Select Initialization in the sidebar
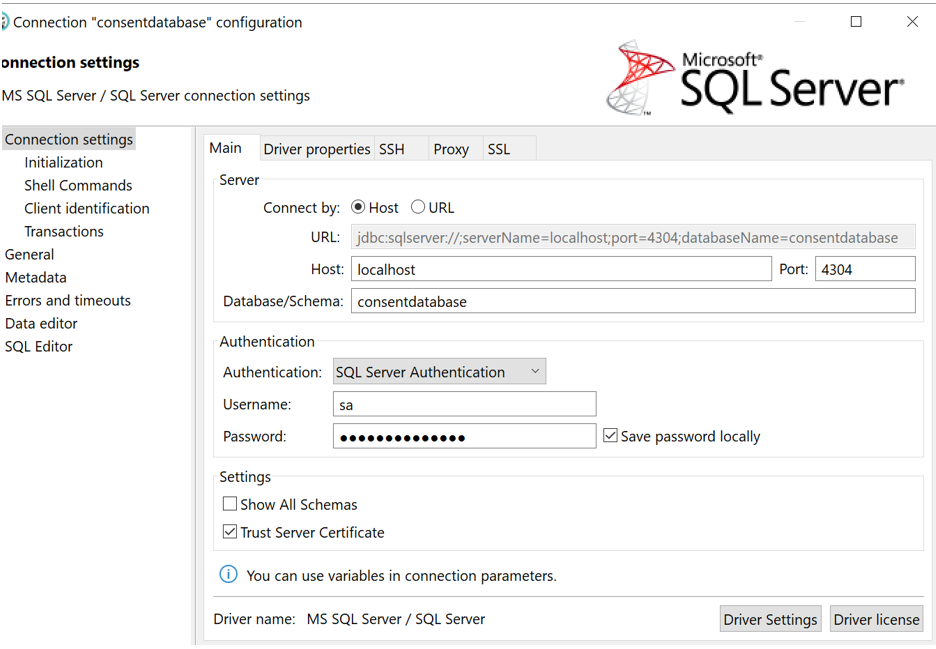 [x=64, y=161]
